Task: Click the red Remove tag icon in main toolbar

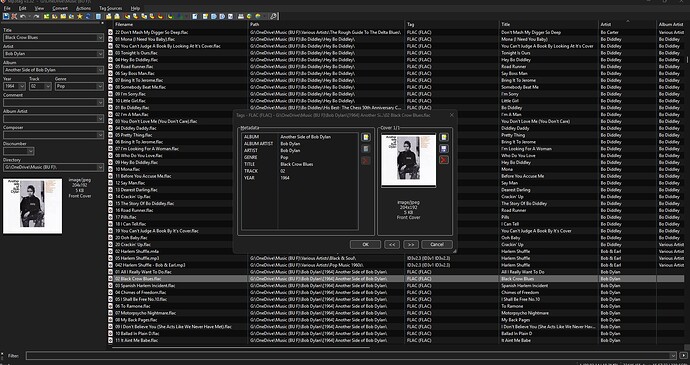Action: (14, 16)
